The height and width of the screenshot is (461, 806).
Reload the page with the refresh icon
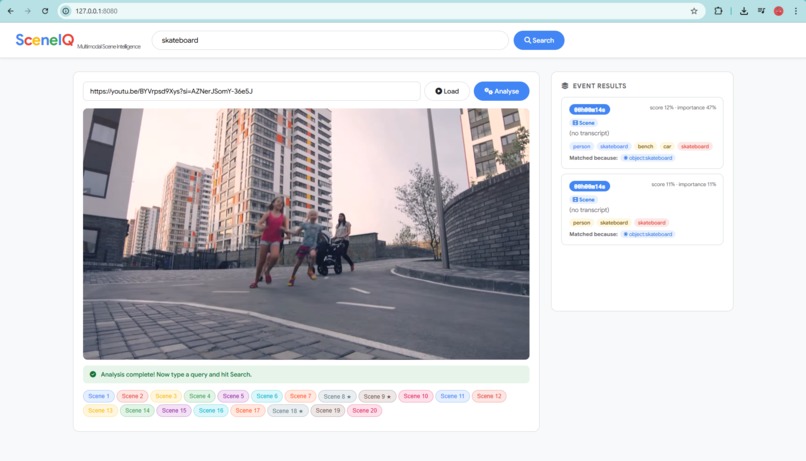click(45, 11)
